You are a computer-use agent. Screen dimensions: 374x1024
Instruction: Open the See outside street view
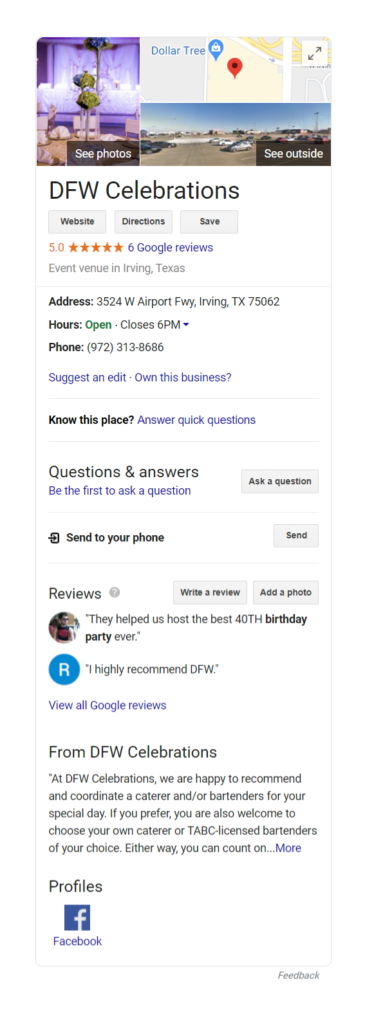[236, 134]
